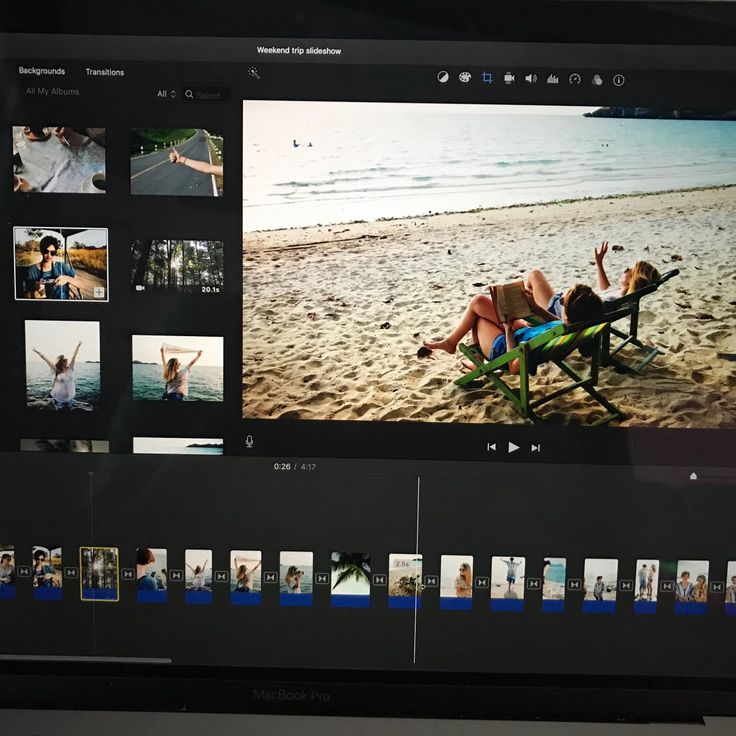
Task: Click transition right after the 2.5s clip
Action: click(431, 581)
